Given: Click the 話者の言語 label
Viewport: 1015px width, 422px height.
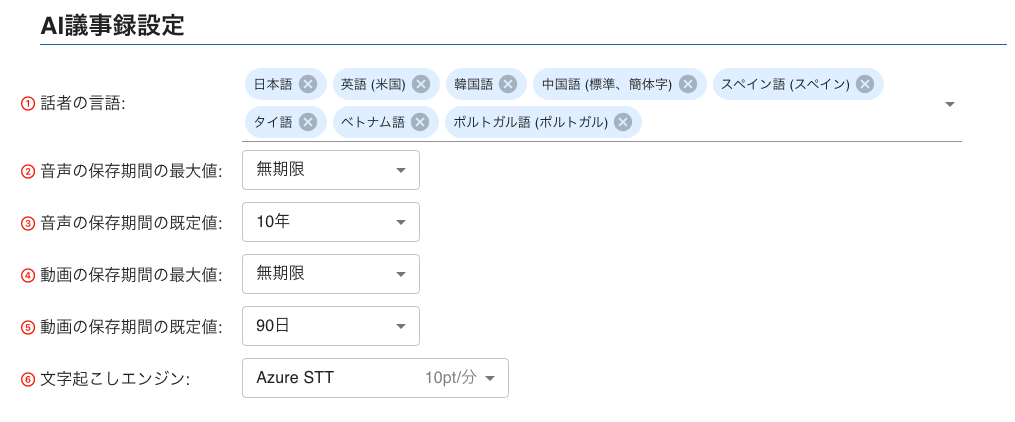Looking at the screenshot, I should click(82, 104).
